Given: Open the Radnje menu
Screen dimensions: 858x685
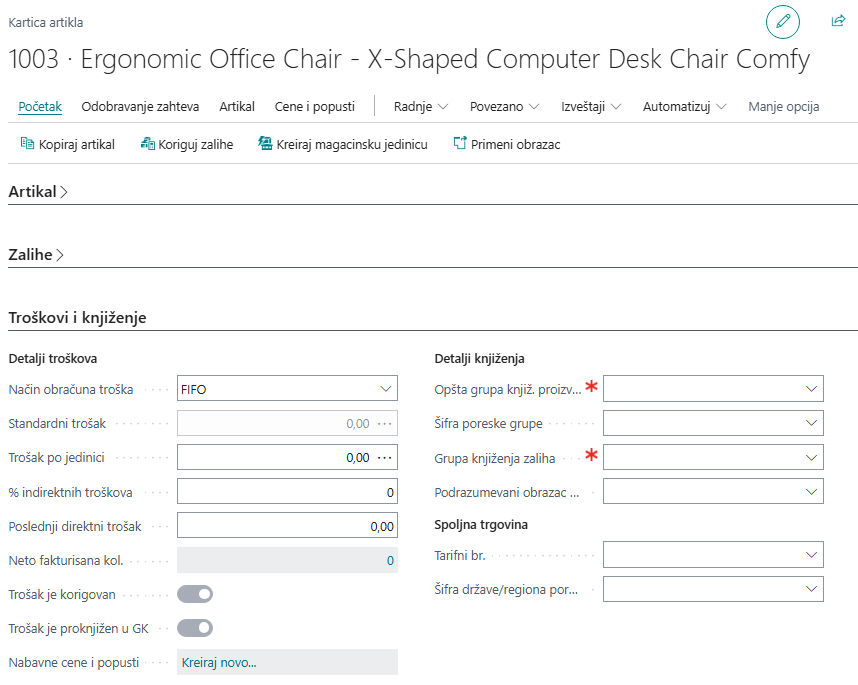Looking at the screenshot, I should [420, 106].
